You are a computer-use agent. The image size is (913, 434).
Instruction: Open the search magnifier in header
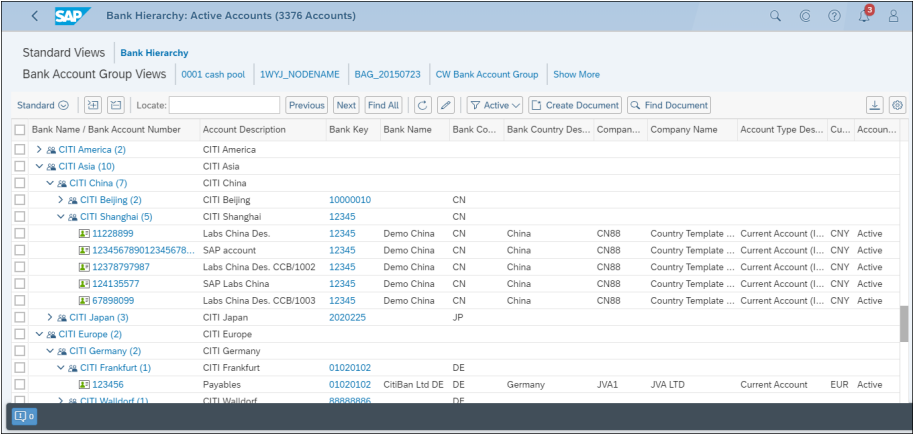pyautogui.click(x=775, y=16)
